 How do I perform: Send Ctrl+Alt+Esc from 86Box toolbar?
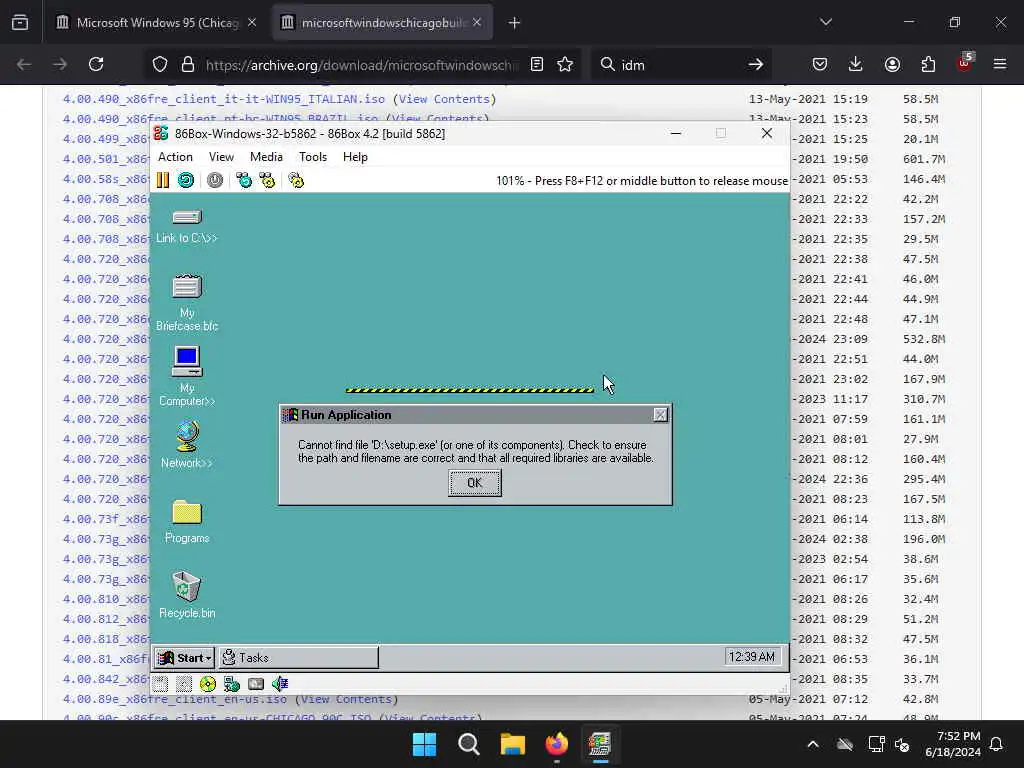tap(267, 180)
